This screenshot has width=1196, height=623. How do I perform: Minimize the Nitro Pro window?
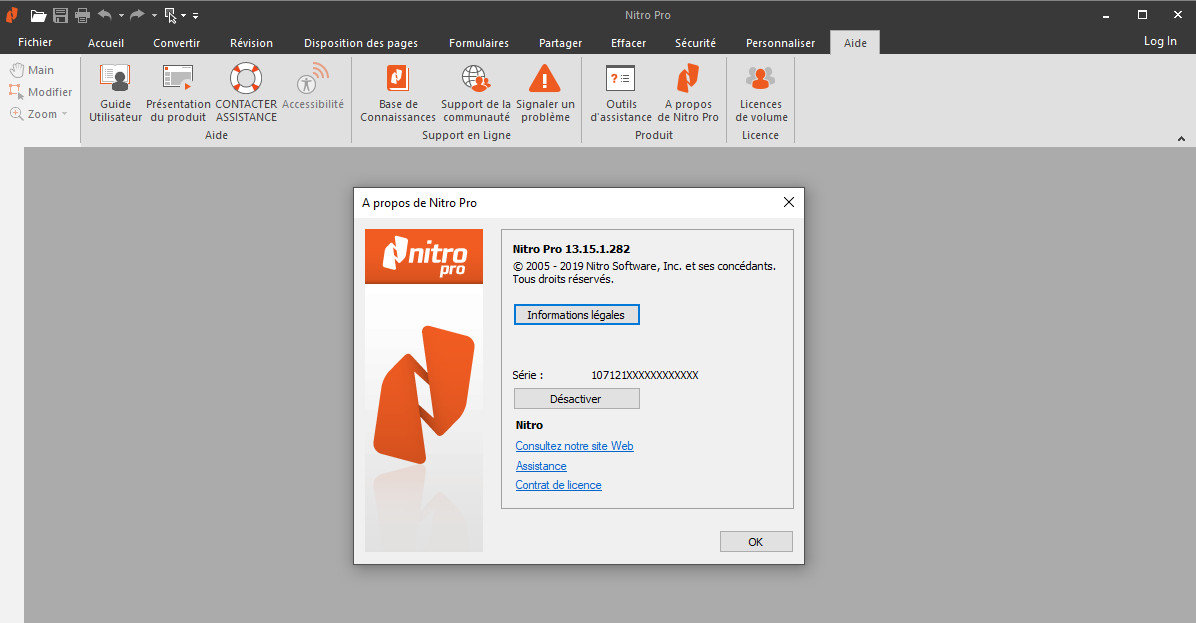[x=1106, y=15]
